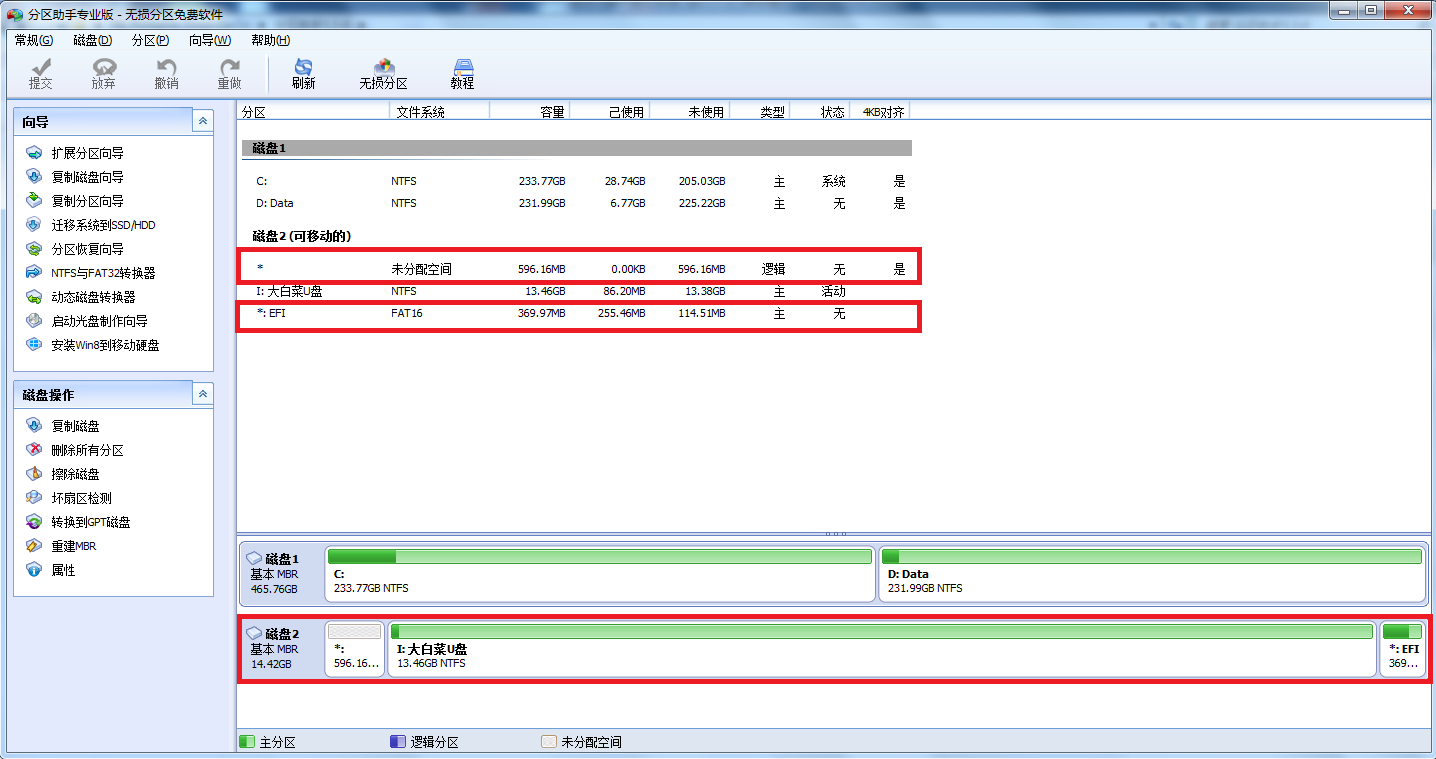Start 迁移系统到SSD/HDD wizard icon
Viewport: 1436px width, 759px height.
click(x=34, y=225)
